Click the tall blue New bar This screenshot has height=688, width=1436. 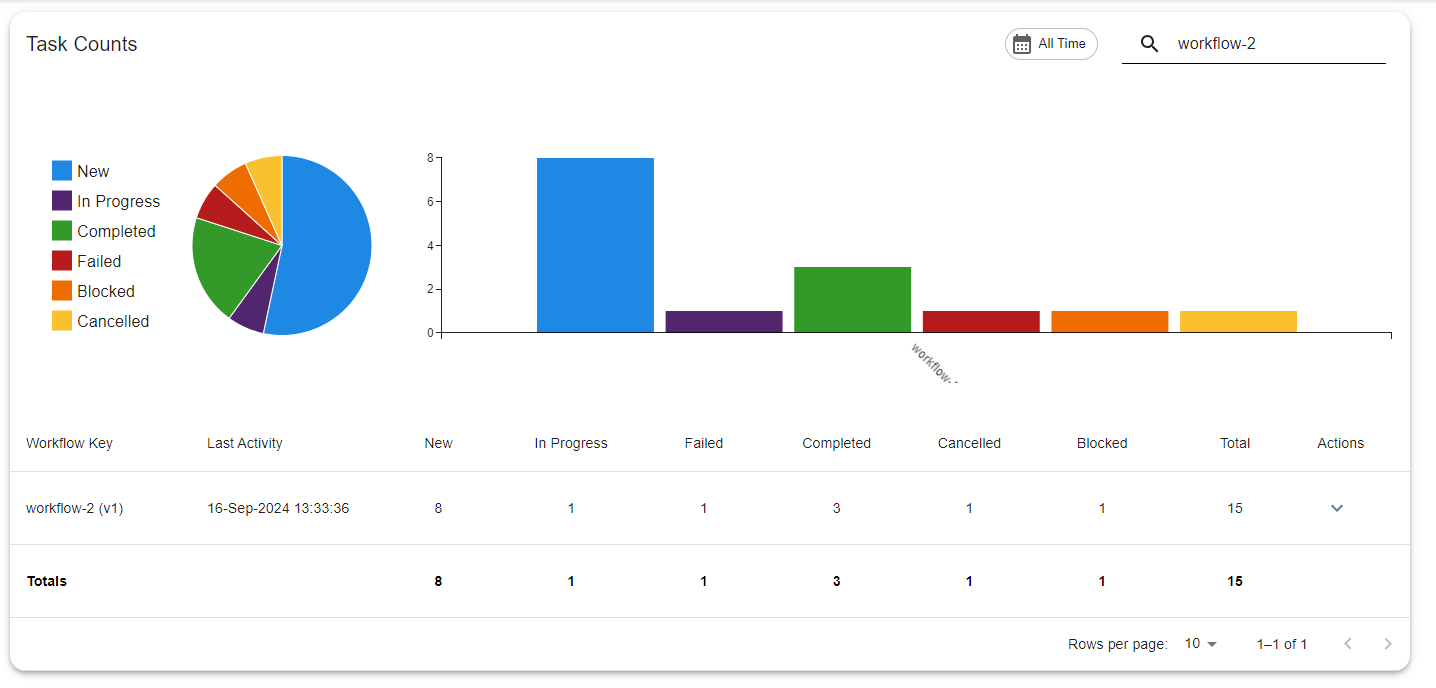coord(595,245)
